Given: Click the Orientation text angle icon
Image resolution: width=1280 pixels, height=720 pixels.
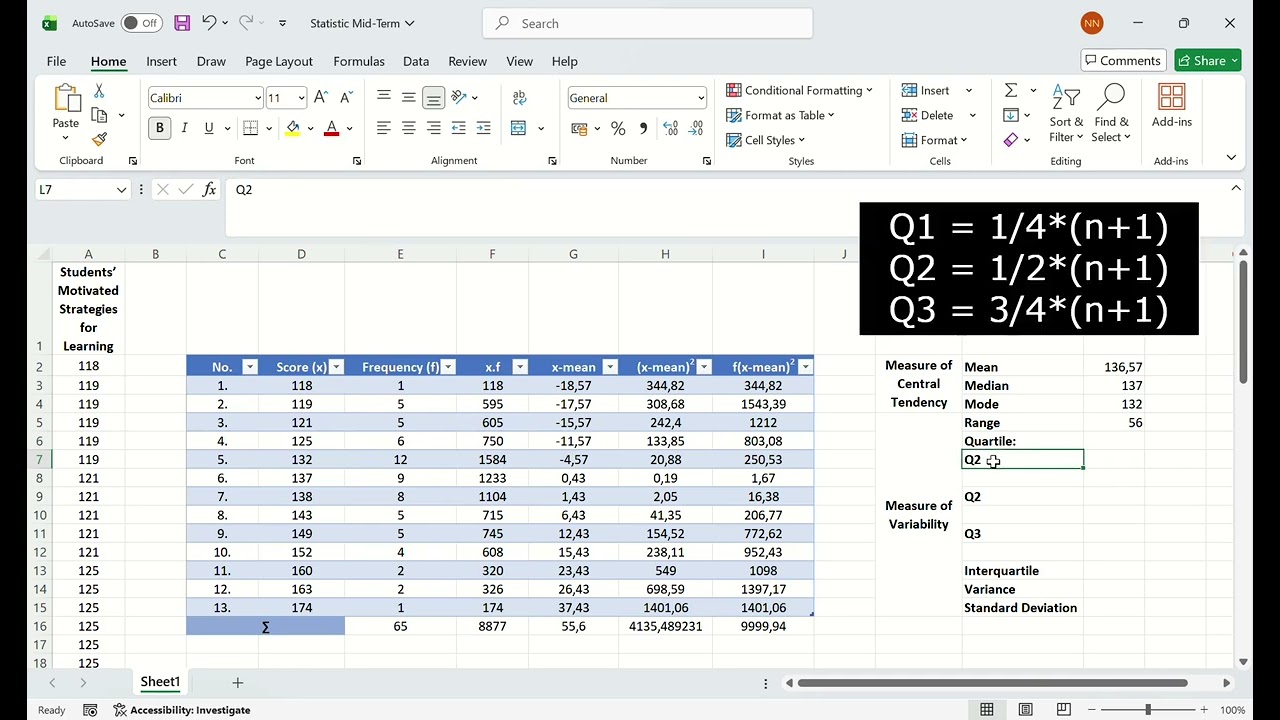Looking at the screenshot, I should click(x=458, y=97).
